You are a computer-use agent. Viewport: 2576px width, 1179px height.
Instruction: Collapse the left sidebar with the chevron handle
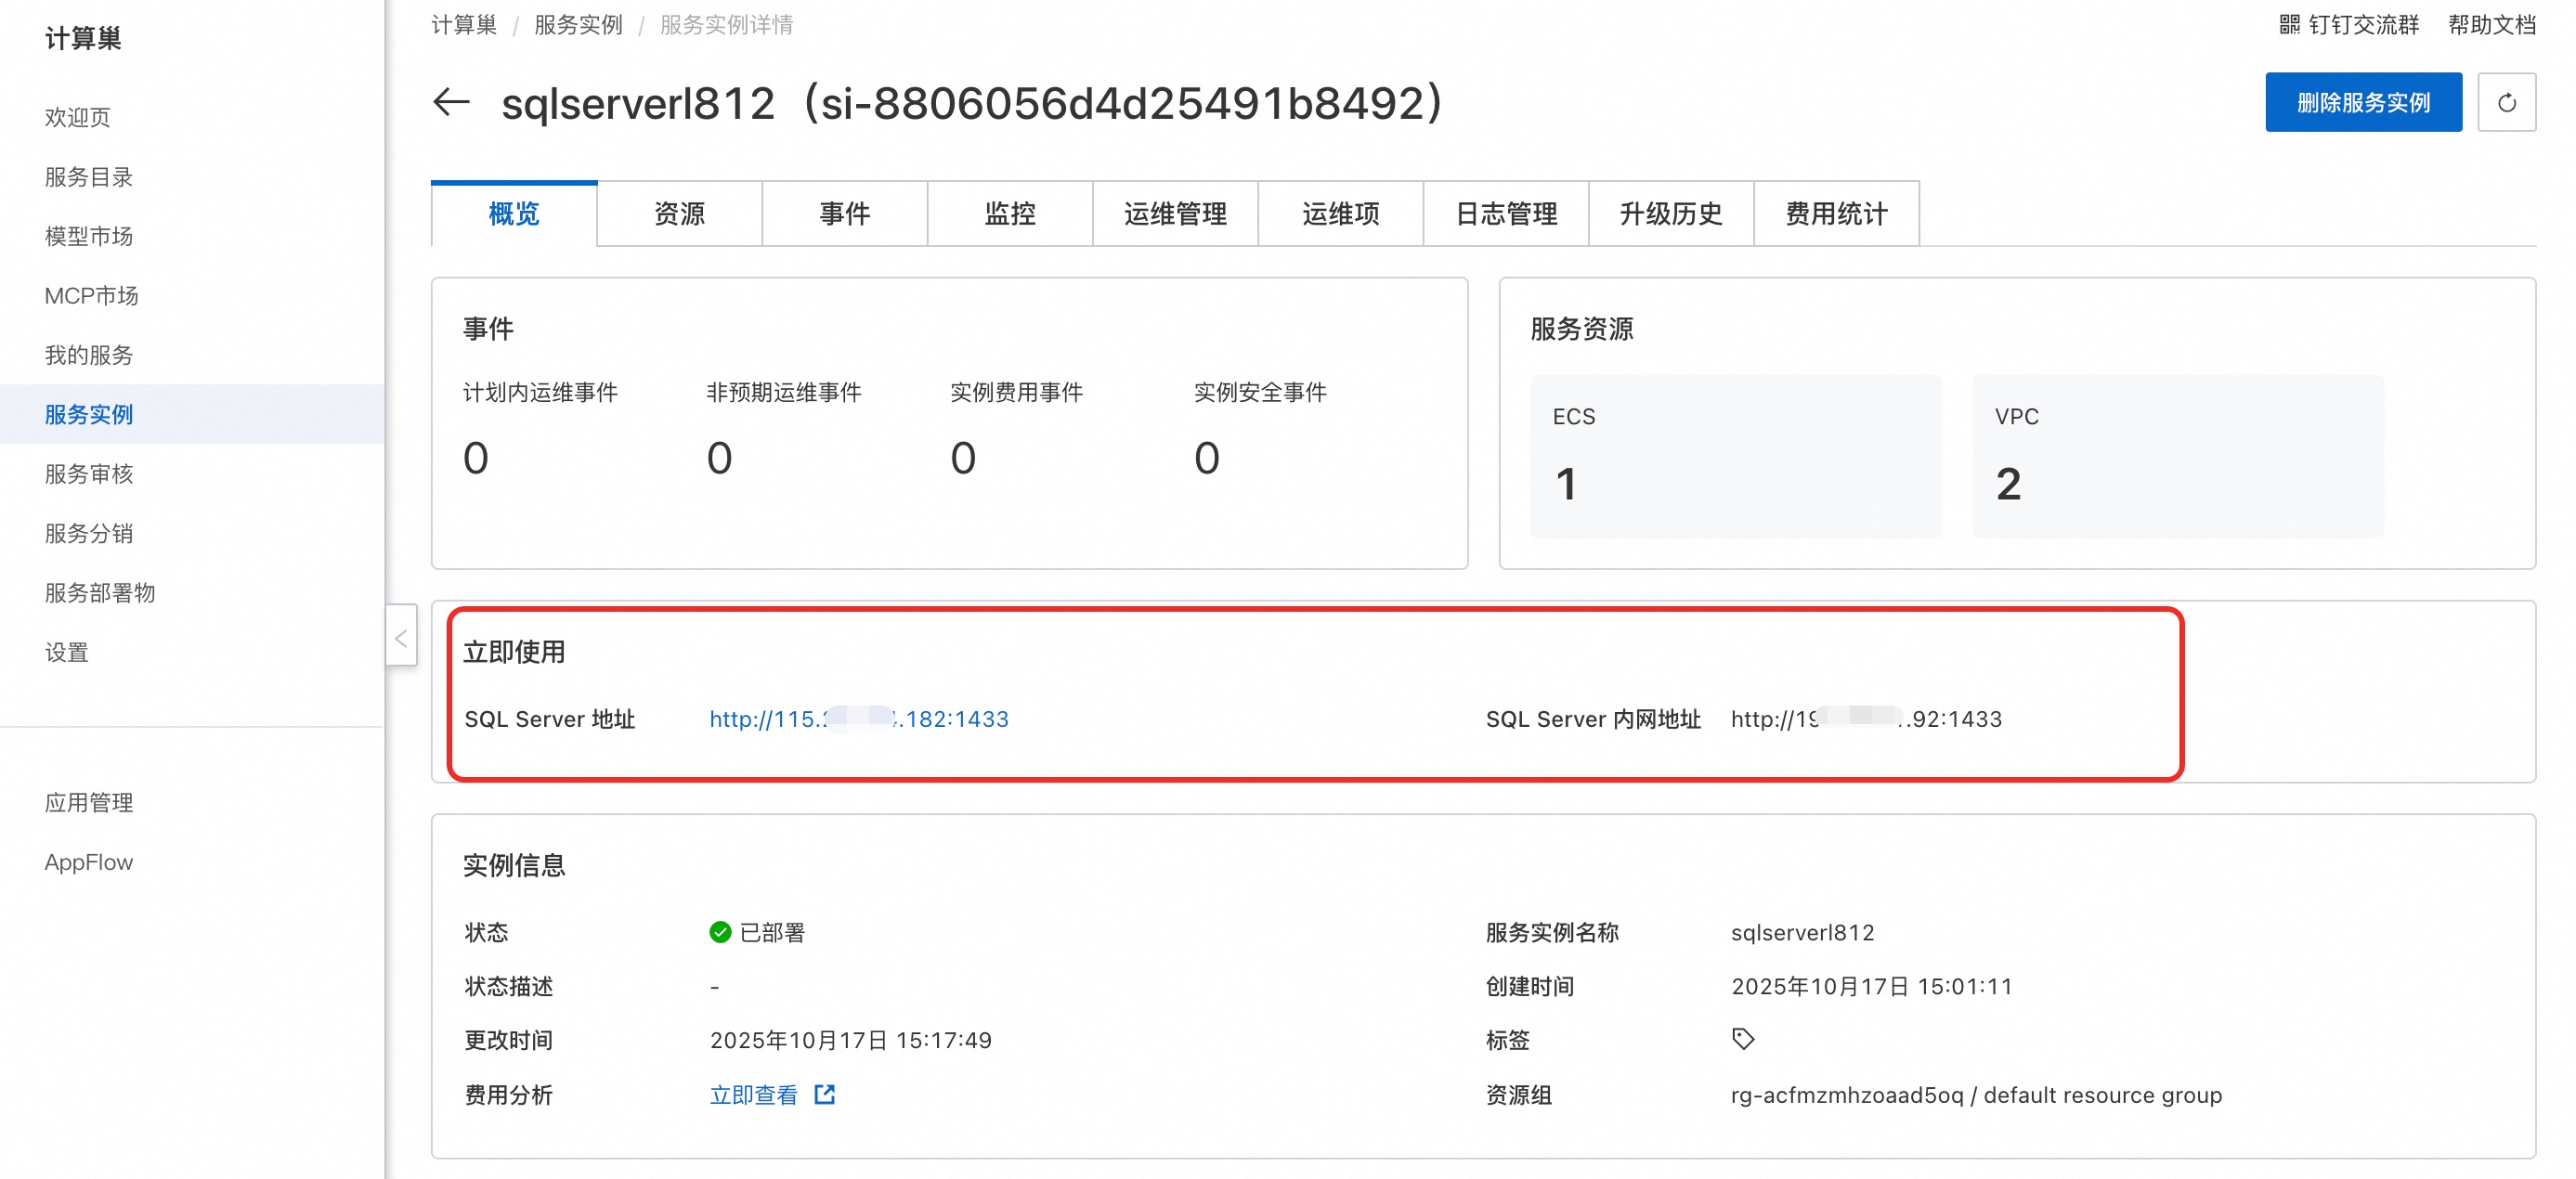[x=401, y=636]
